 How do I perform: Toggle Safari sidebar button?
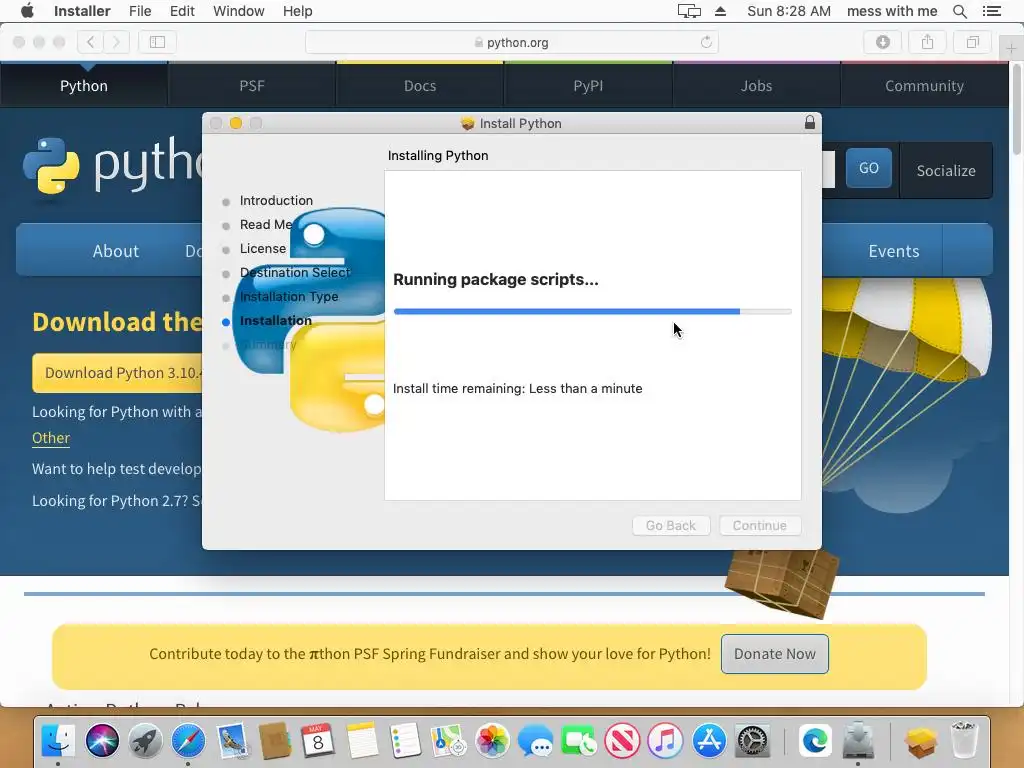(x=157, y=42)
